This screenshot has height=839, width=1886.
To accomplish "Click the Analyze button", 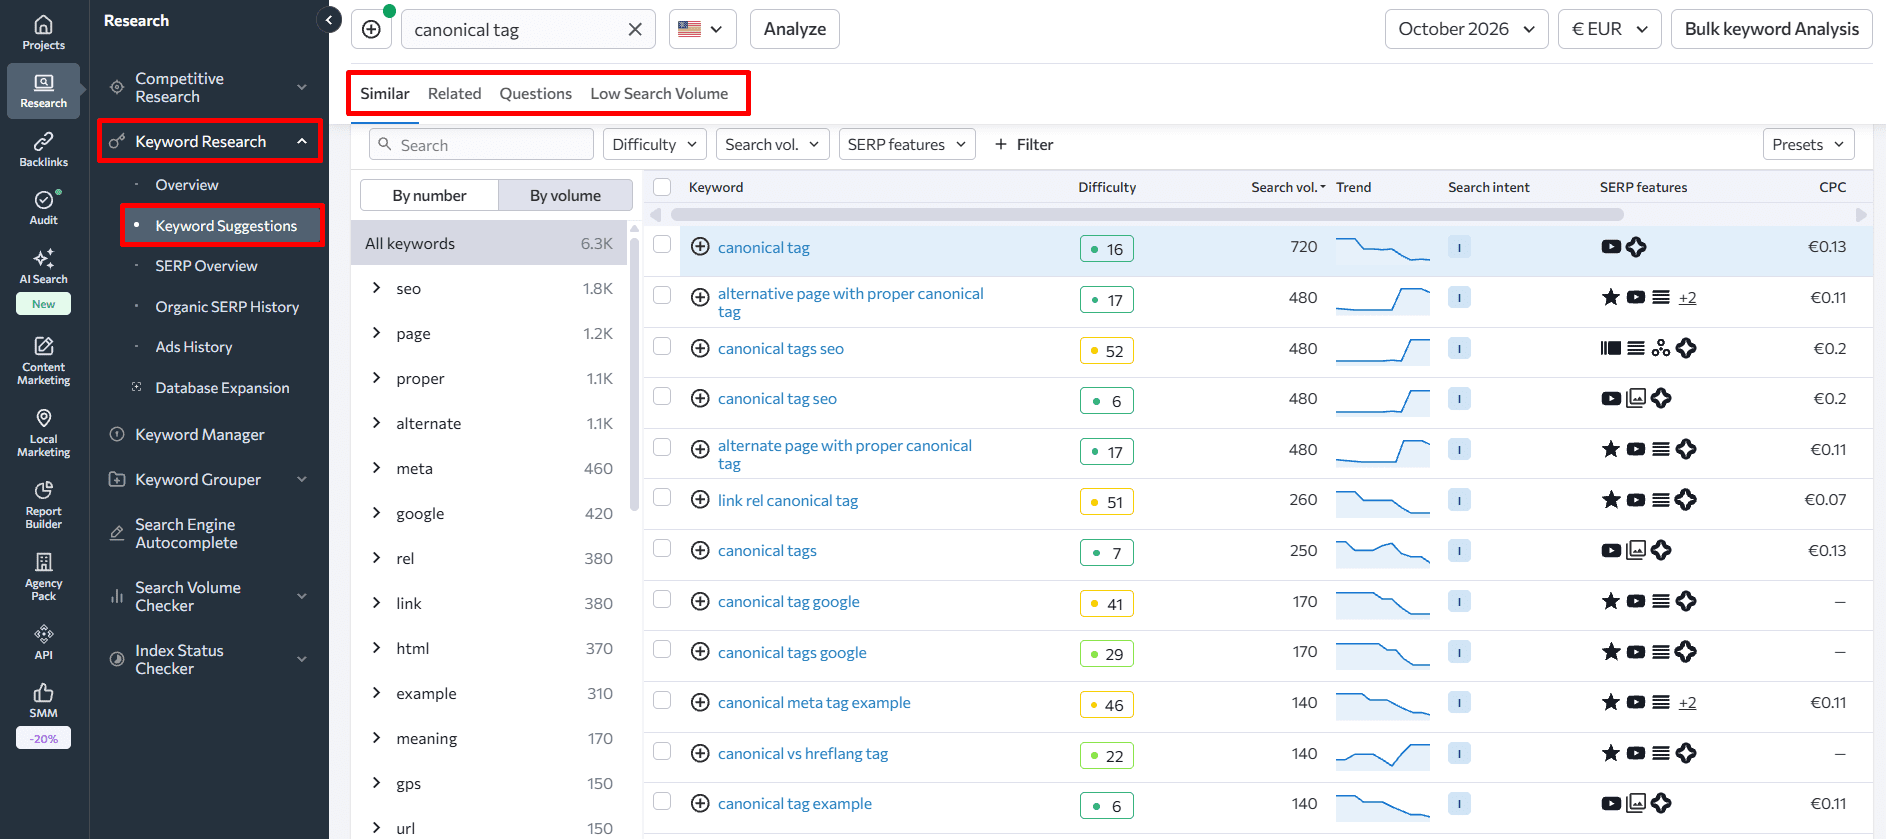I will click(x=794, y=29).
